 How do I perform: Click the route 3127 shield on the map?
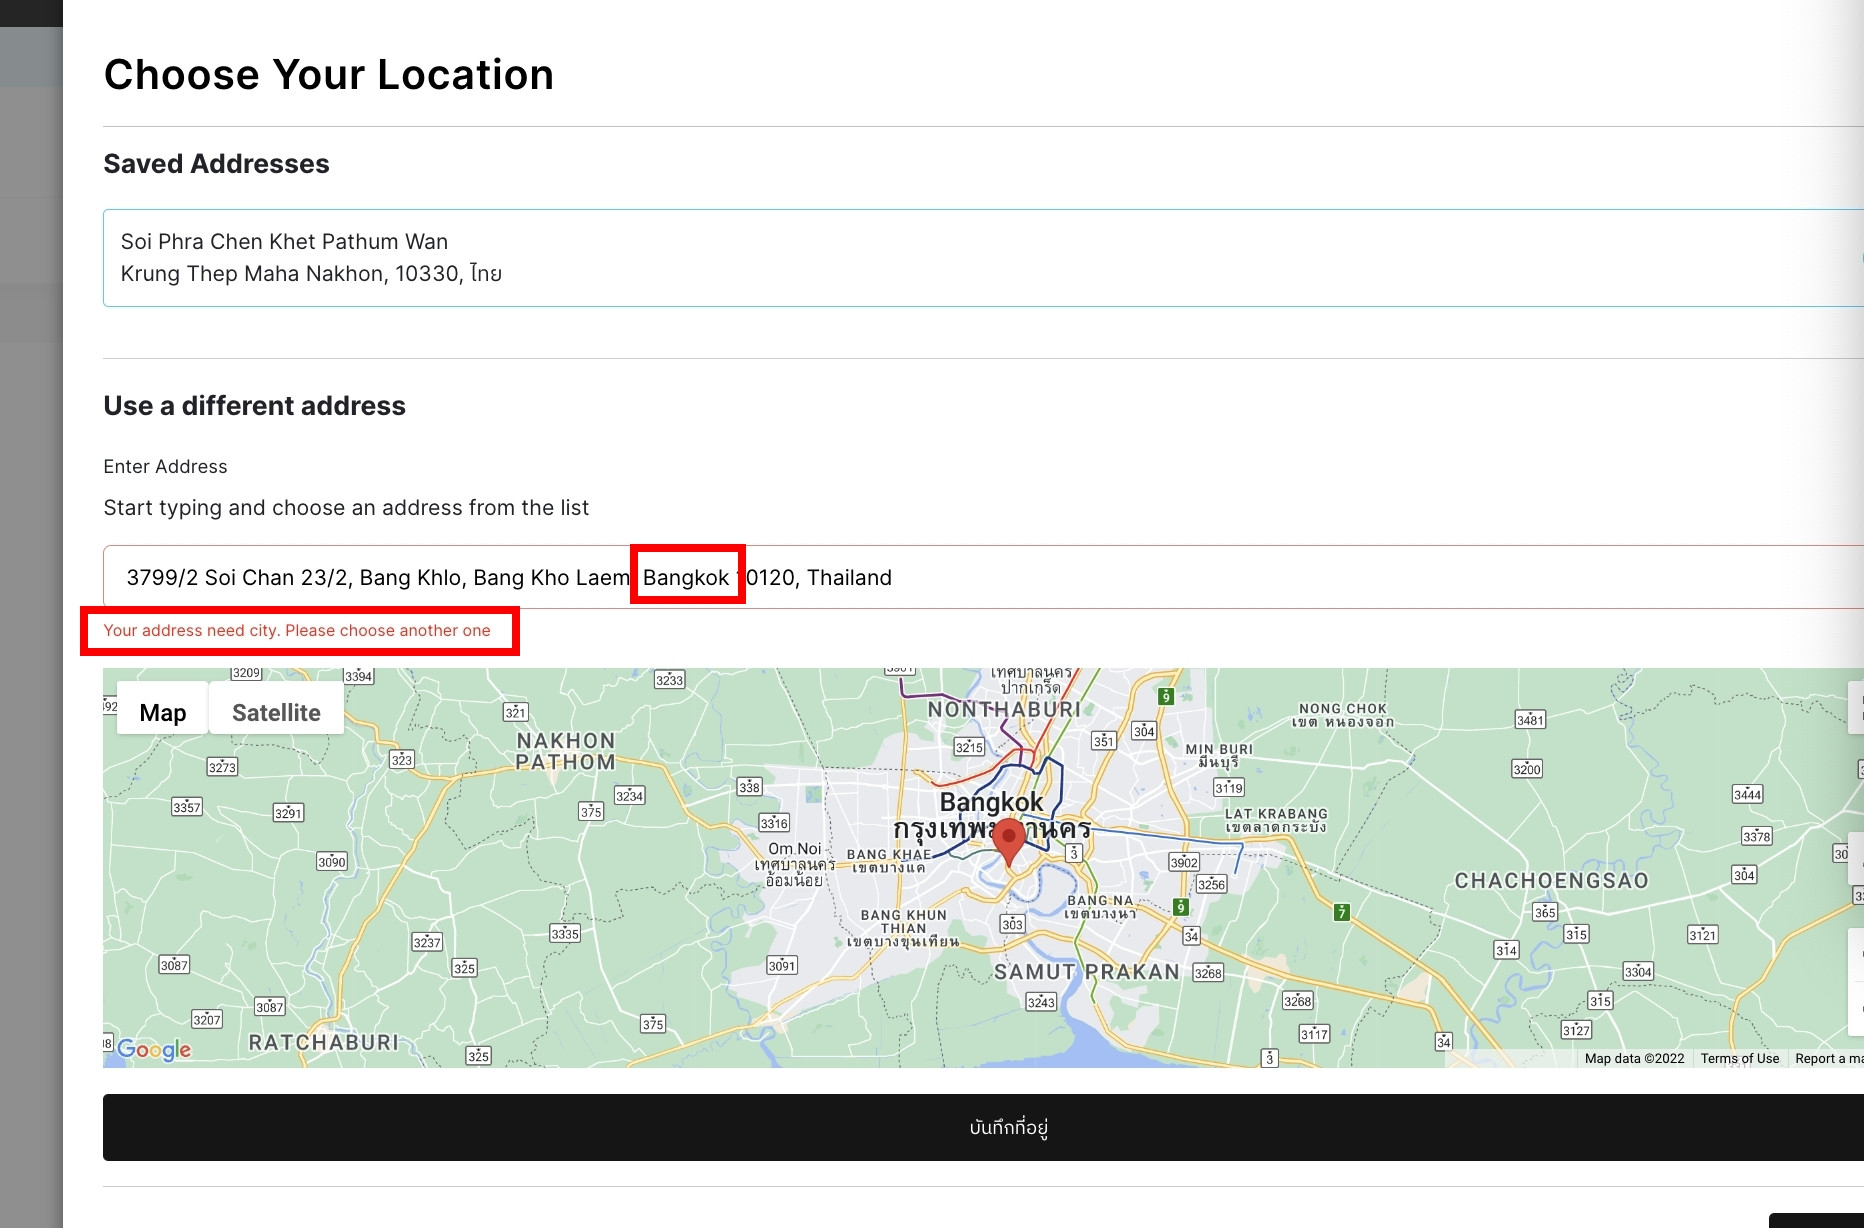1576,1030
